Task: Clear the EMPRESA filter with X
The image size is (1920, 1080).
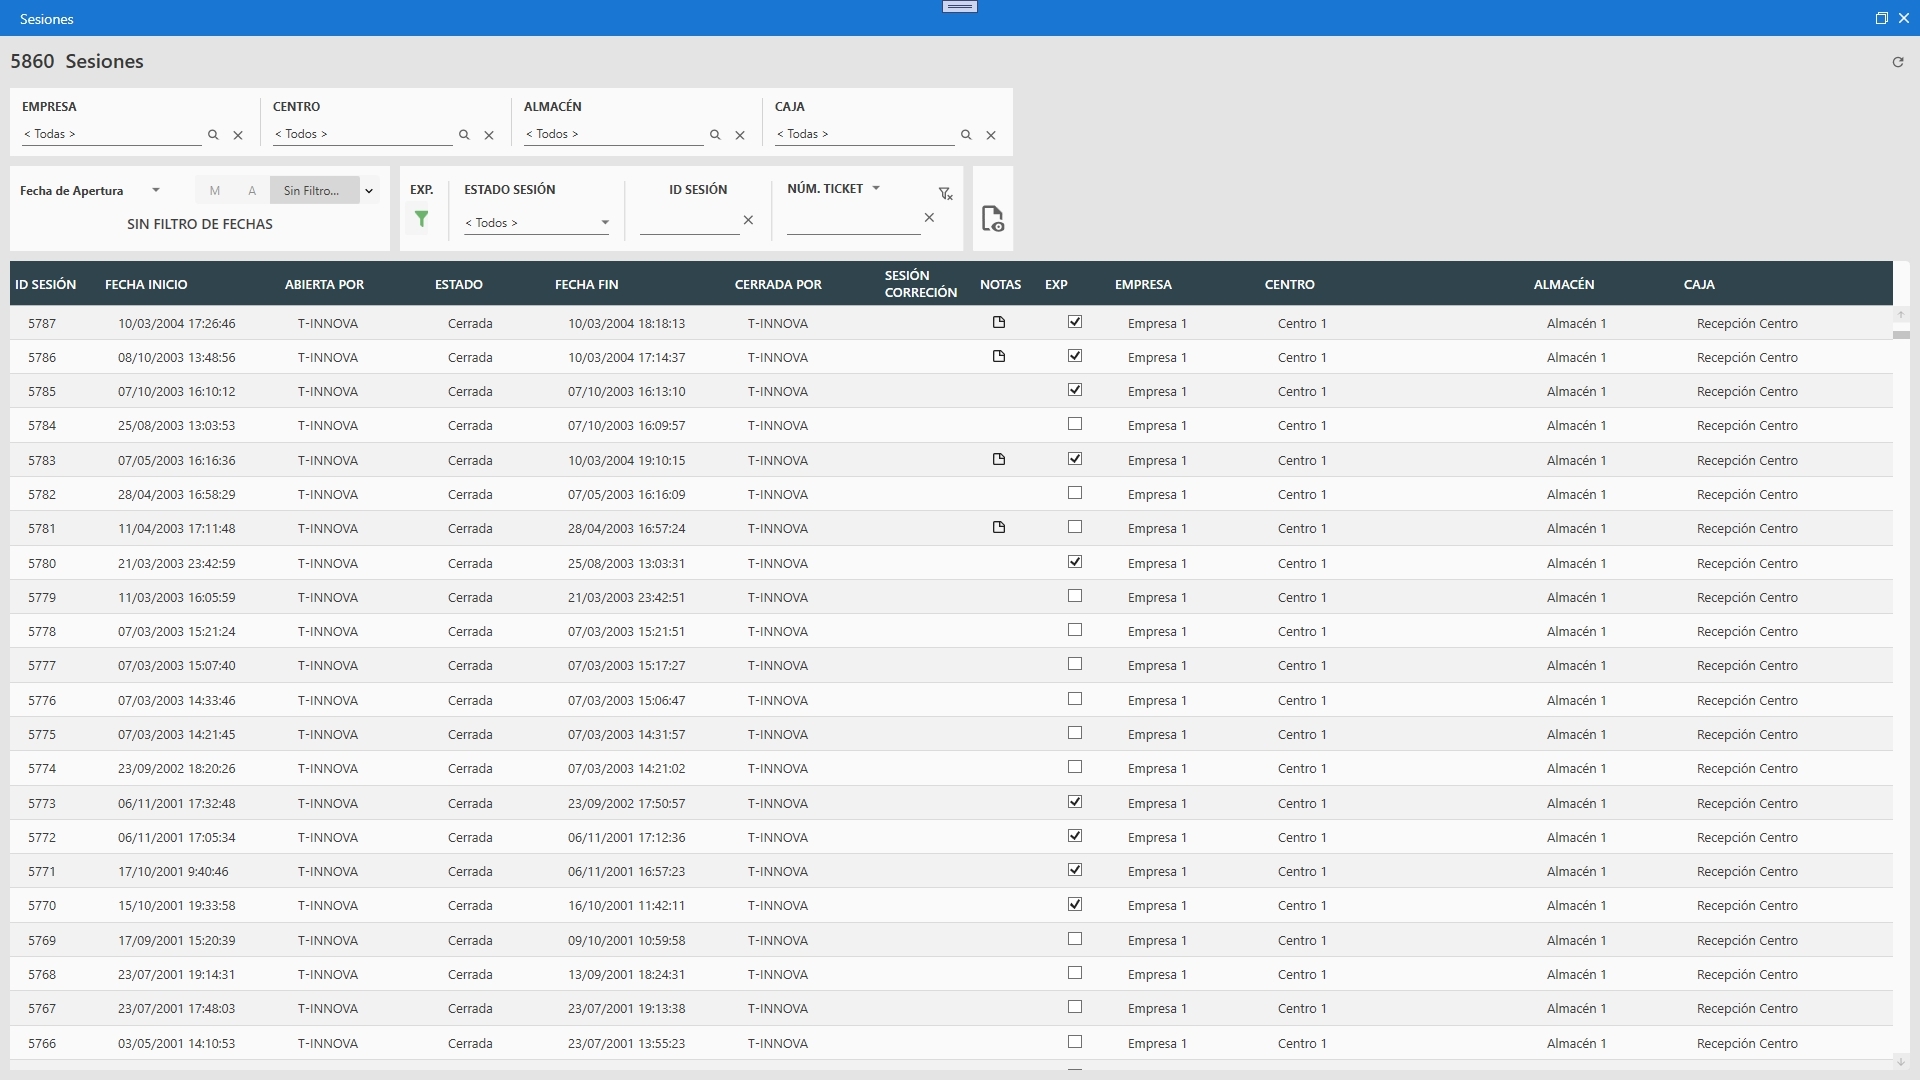Action: (x=238, y=135)
